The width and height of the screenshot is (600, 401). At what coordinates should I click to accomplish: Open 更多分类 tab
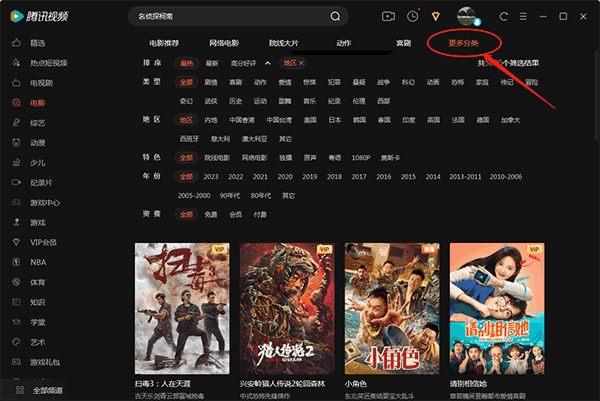click(x=463, y=43)
